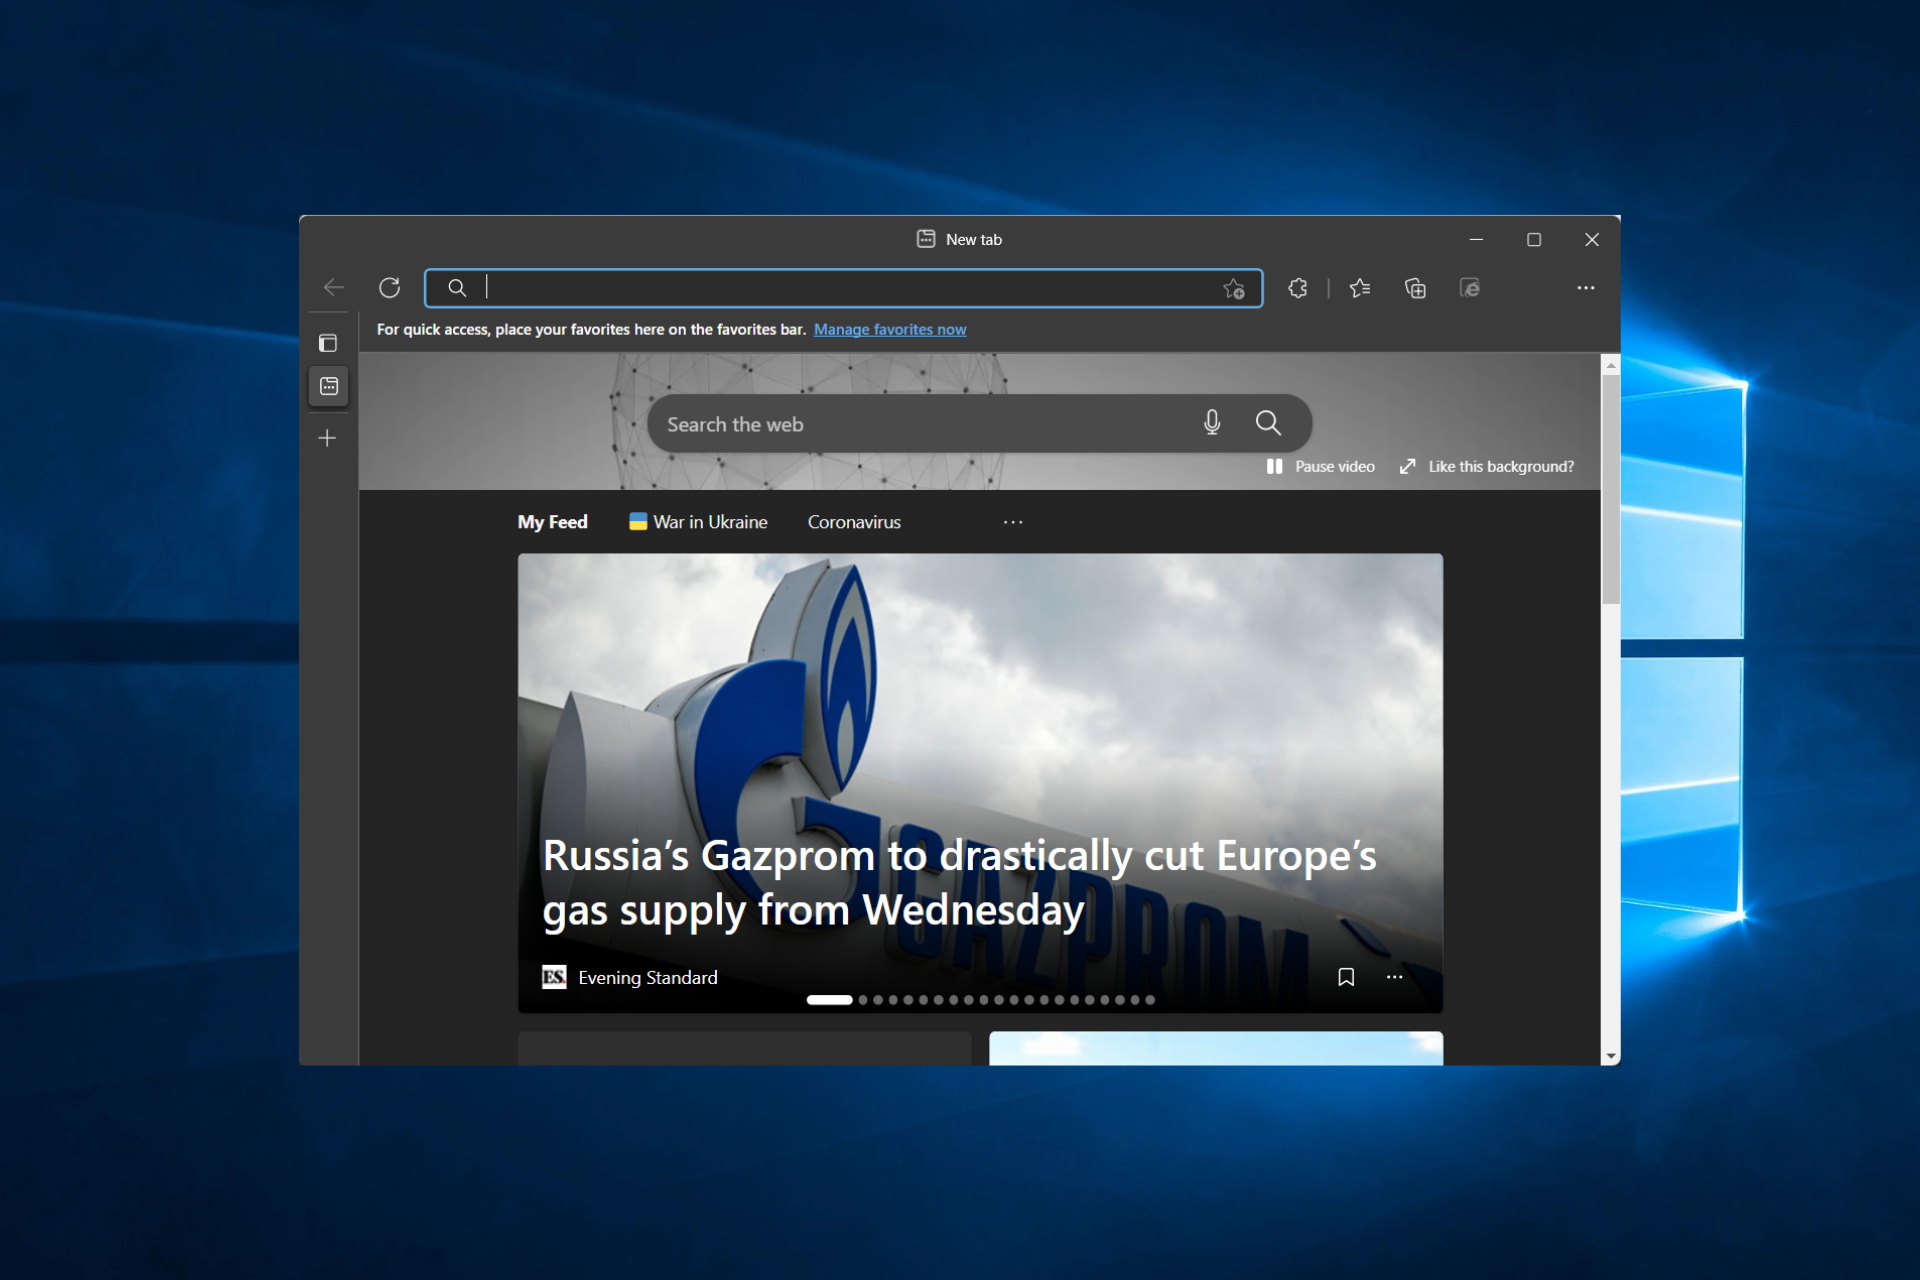1920x1280 pixels.
Task: Open the Russia's Gazprom headline article
Action: coord(960,883)
